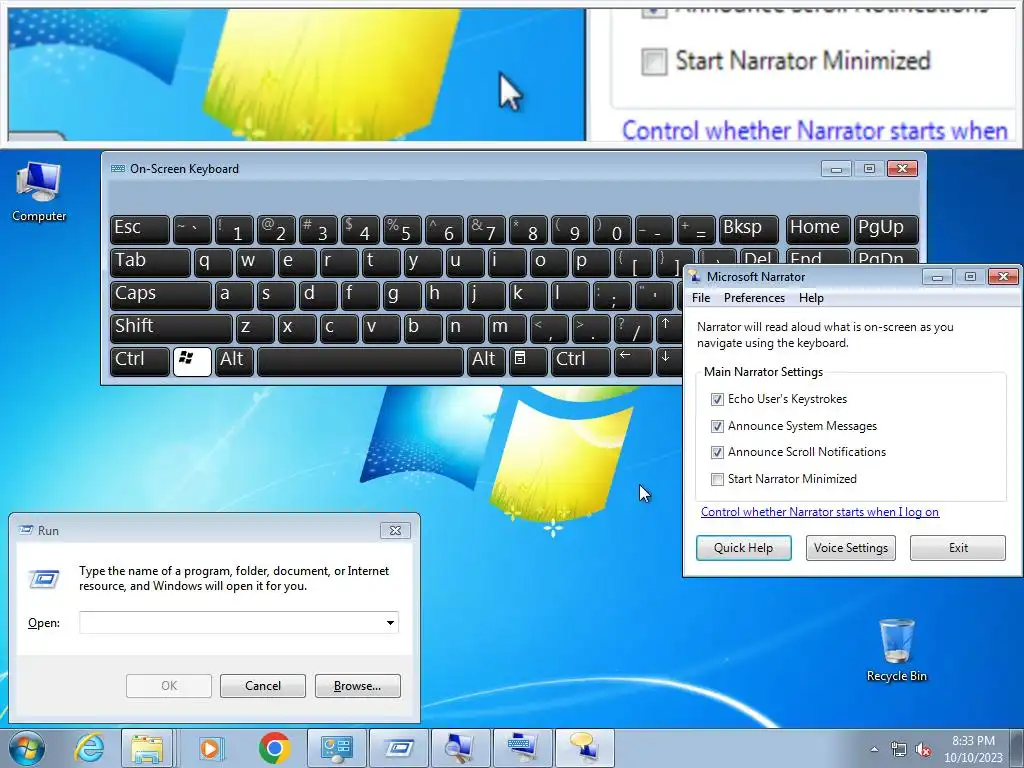Click Browse... in the Run dialog

pyautogui.click(x=357, y=686)
